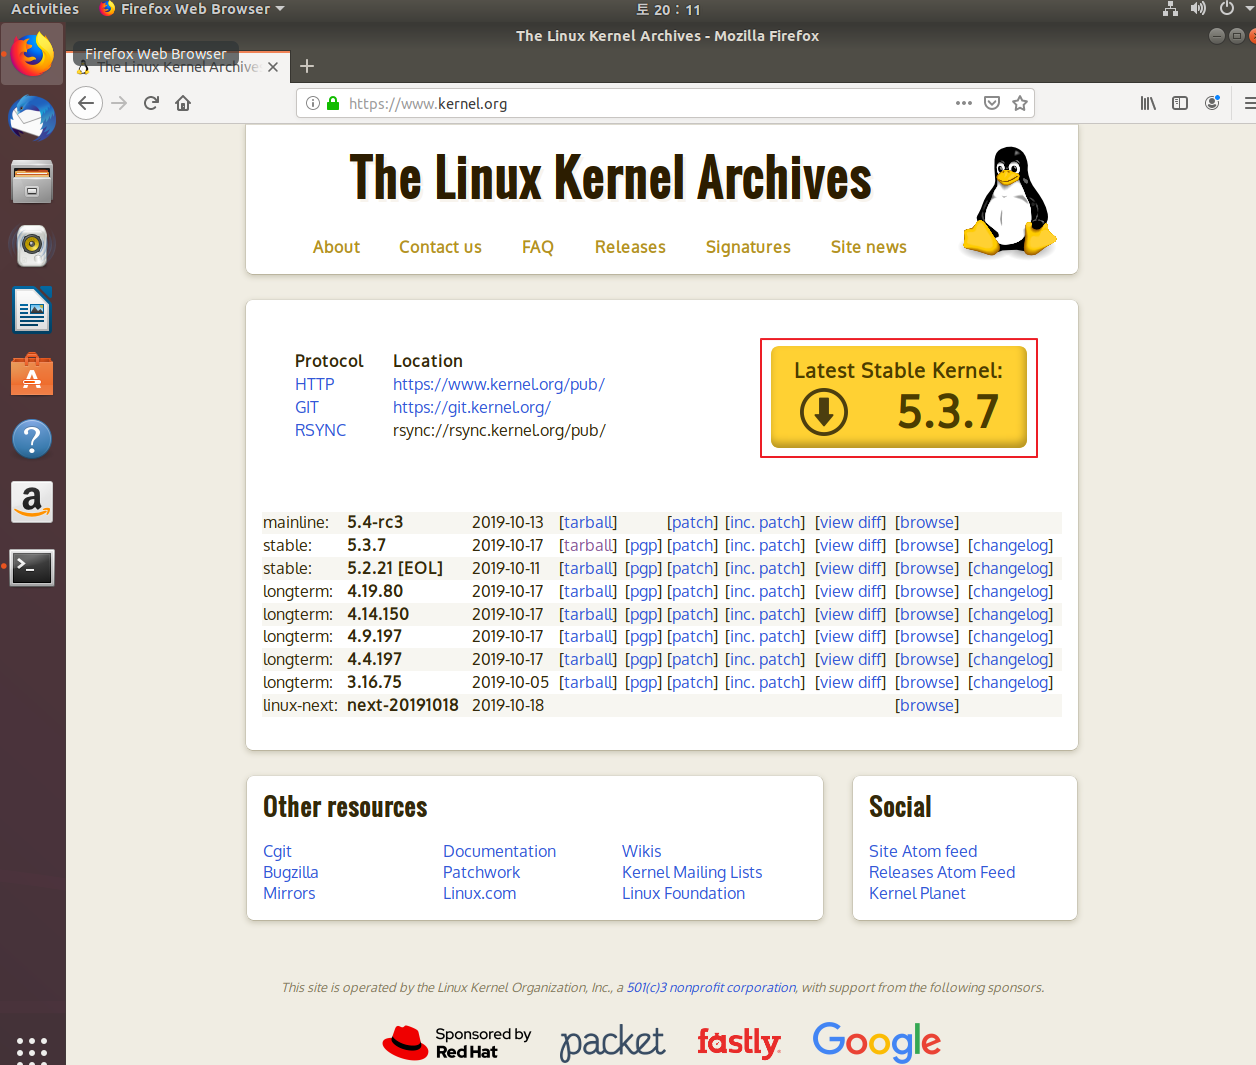Image resolution: width=1256 pixels, height=1065 pixels.
Task: Launch Thunderbird mail from dock
Action: click(x=32, y=118)
